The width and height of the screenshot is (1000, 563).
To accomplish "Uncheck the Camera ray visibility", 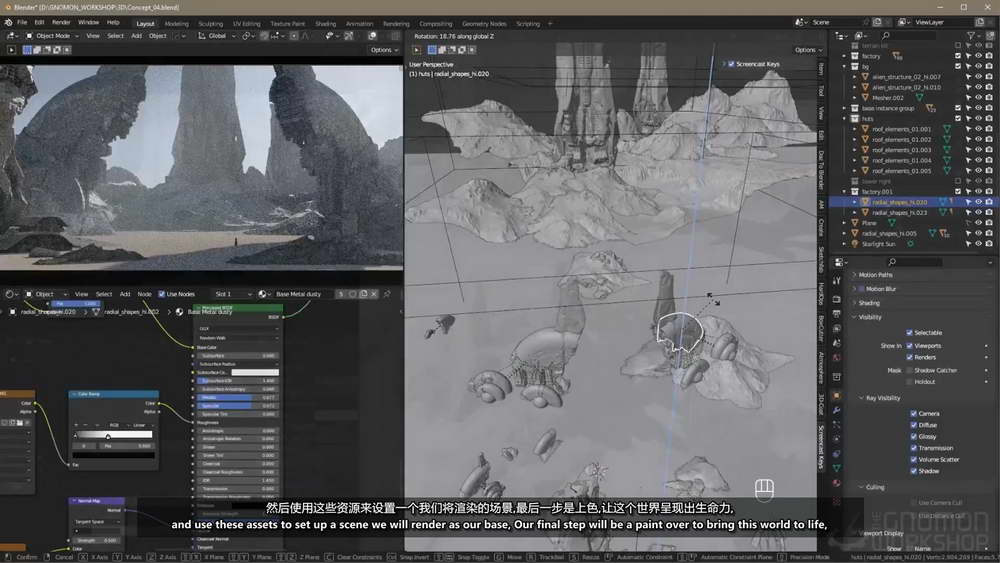I will 913,414.
